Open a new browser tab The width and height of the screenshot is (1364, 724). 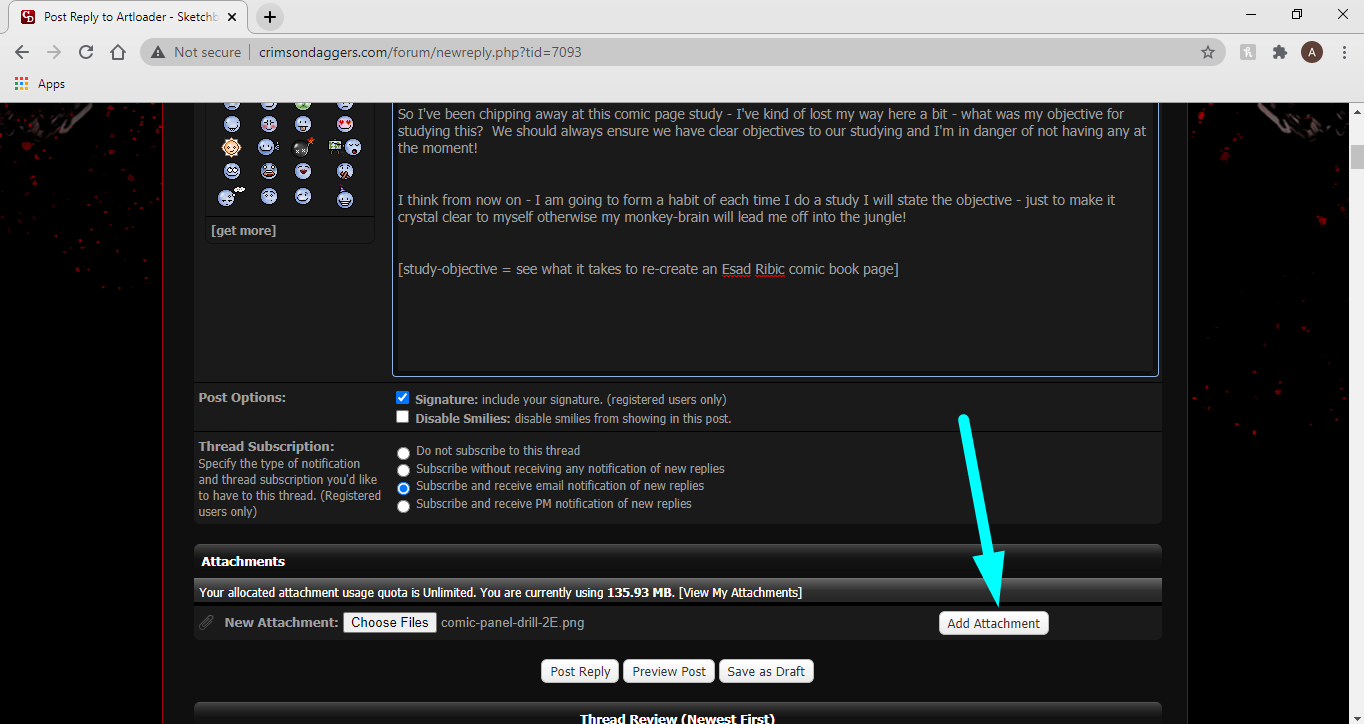[270, 17]
